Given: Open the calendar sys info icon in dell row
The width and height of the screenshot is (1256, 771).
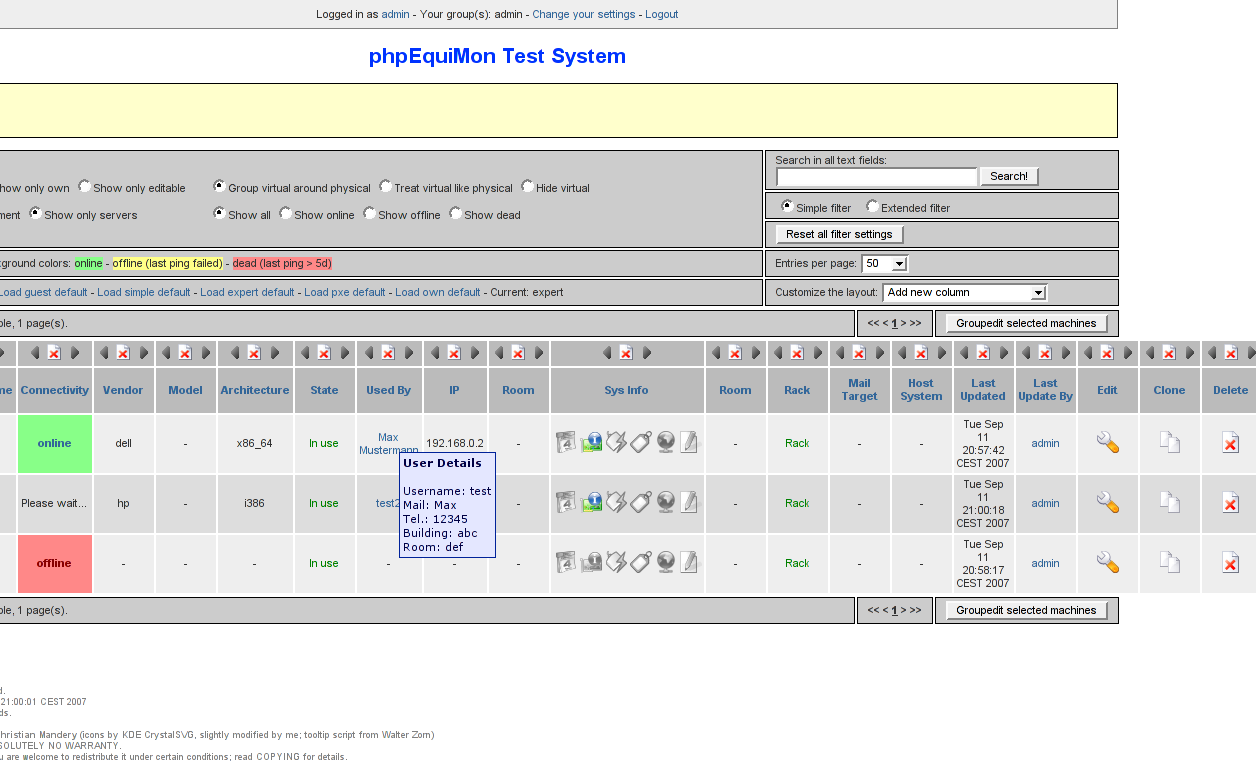Looking at the screenshot, I should pyautogui.click(x=566, y=443).
